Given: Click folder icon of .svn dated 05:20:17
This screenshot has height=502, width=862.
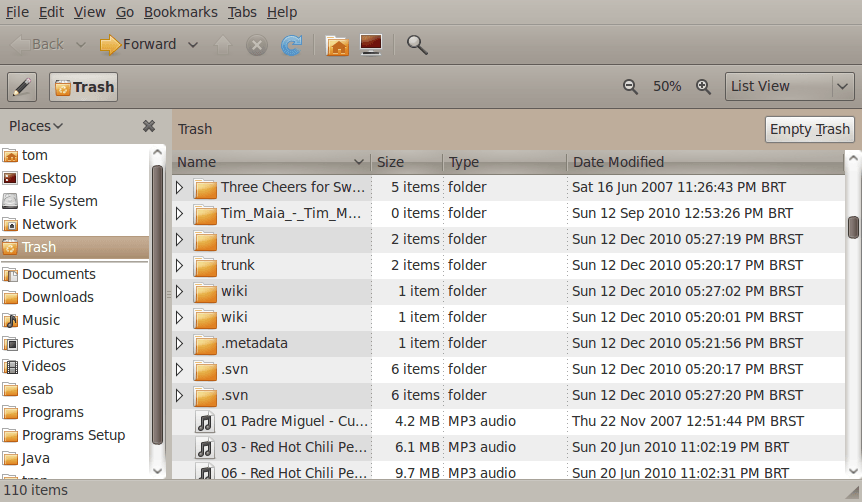Looking at the screenshot, I should [x=205, y=370].
